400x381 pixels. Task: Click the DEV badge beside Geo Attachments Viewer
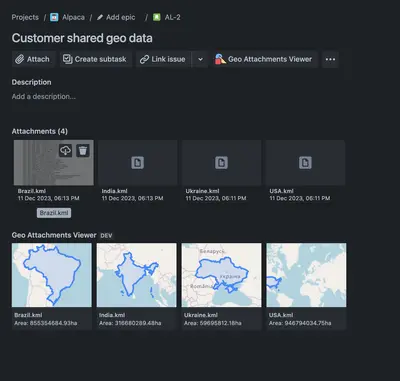[106, 236]
